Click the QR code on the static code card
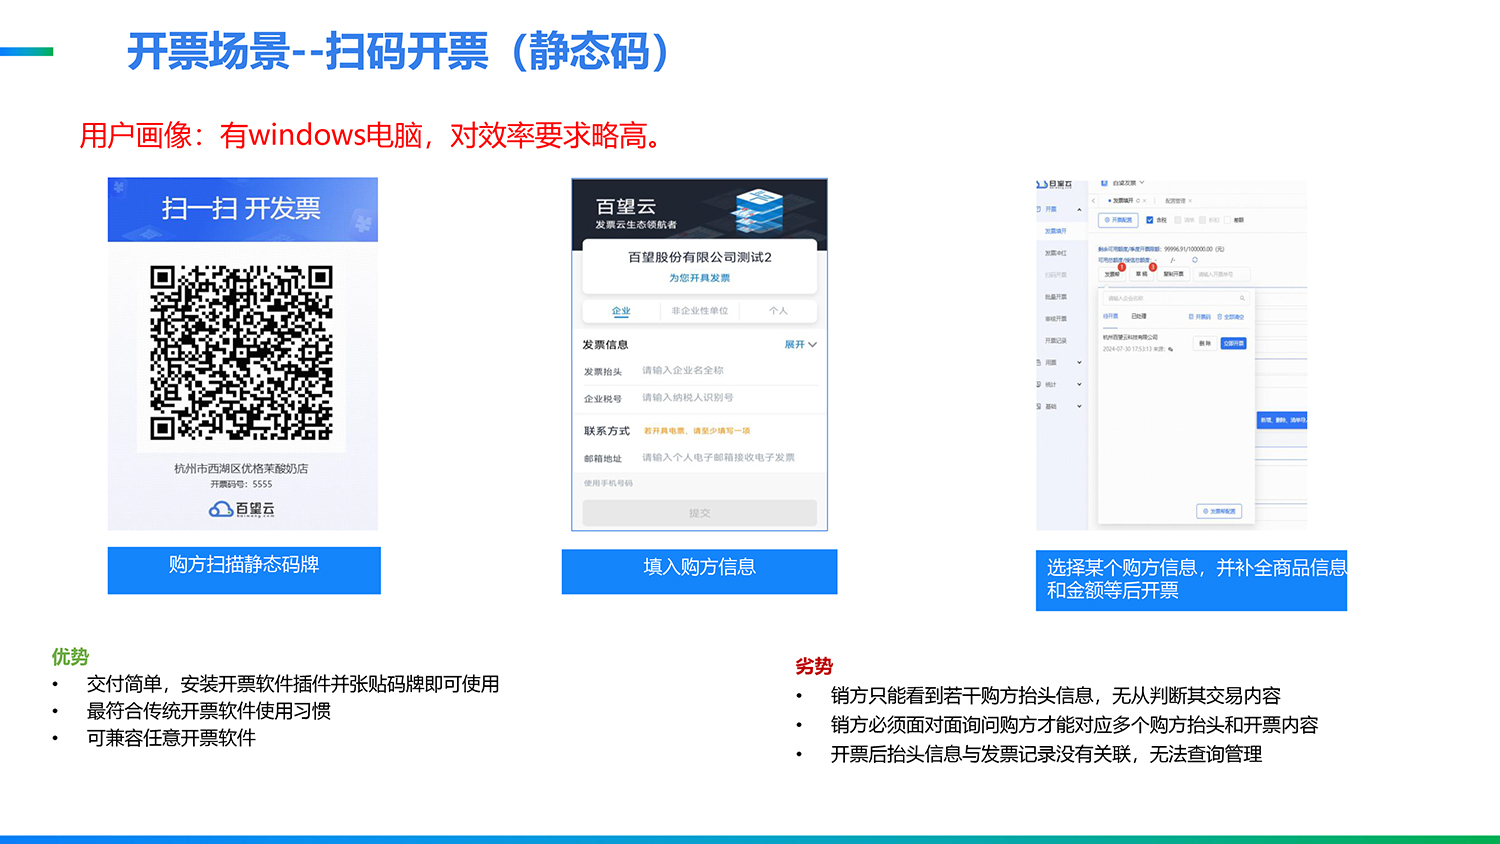The width and height of the screenshot is (1500, 844). click(241, 353)
